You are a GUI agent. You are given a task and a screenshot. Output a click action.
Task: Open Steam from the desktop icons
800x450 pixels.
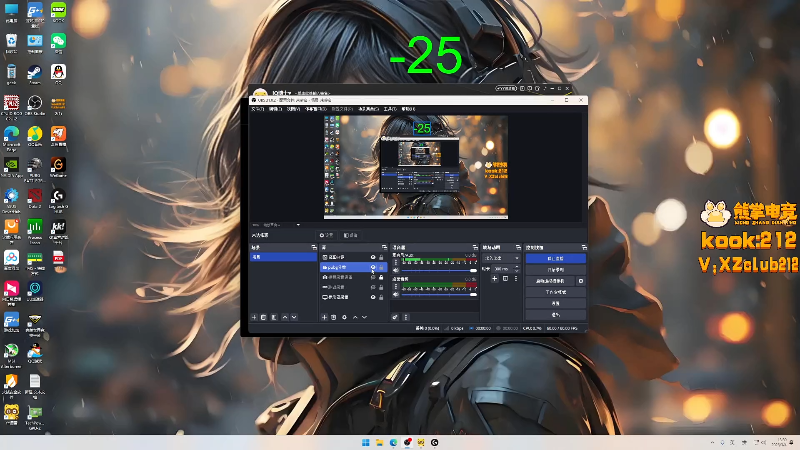click(x=35, y=74)
